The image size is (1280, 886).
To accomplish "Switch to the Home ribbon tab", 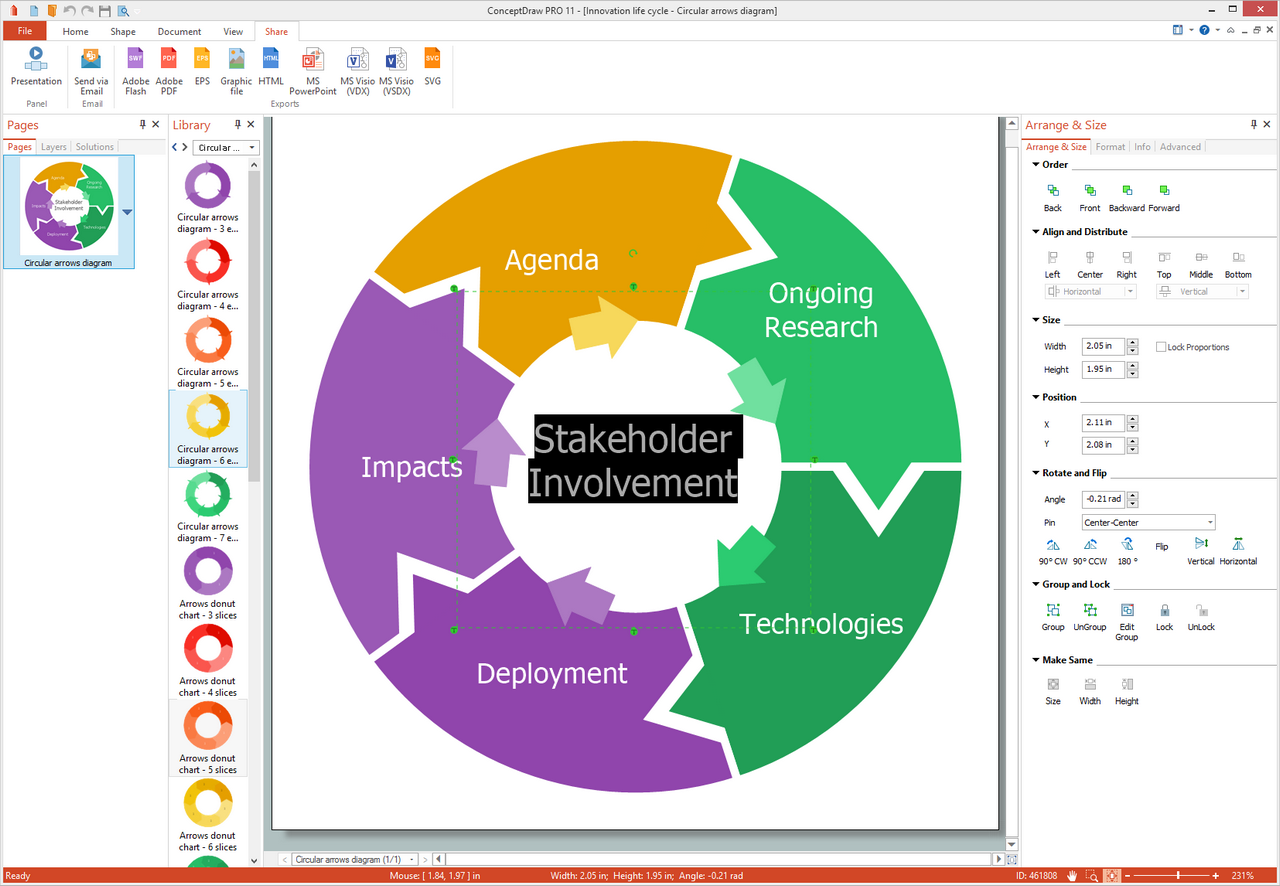I will pyautogui.click(x=75, y=31).
